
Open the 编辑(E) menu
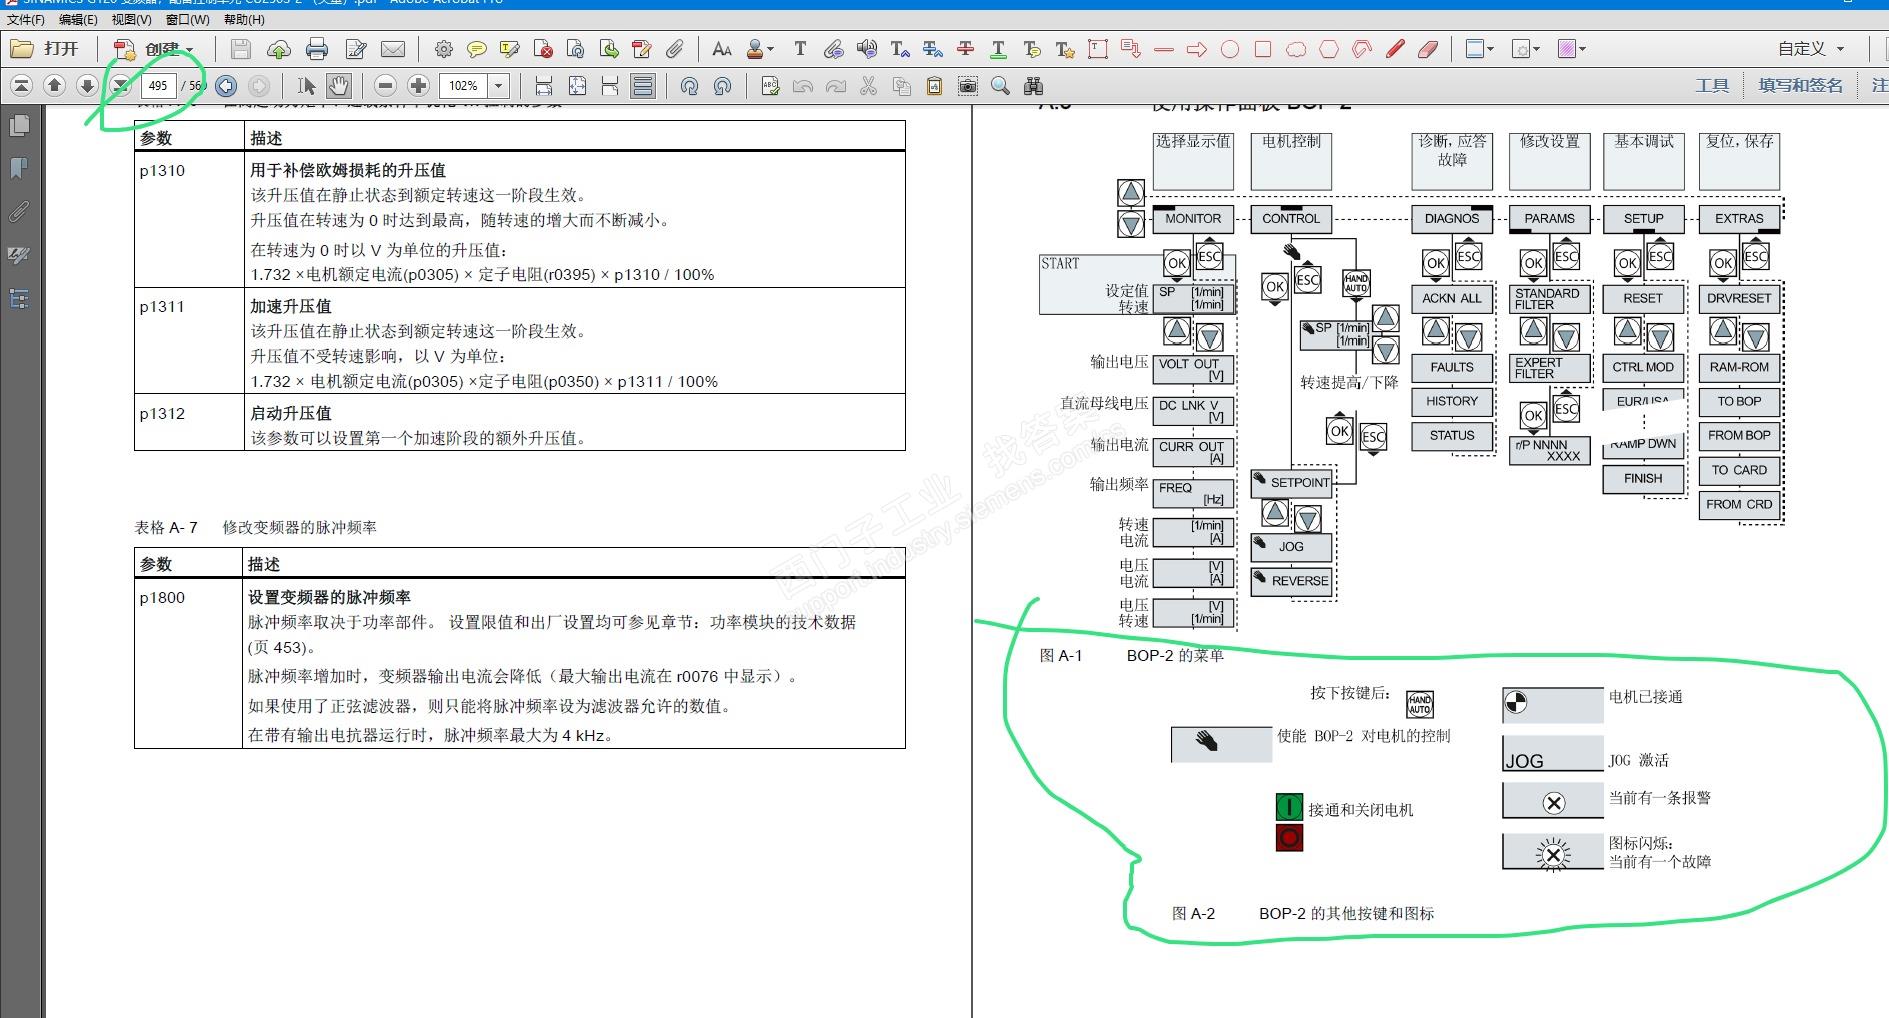point(78,19)
